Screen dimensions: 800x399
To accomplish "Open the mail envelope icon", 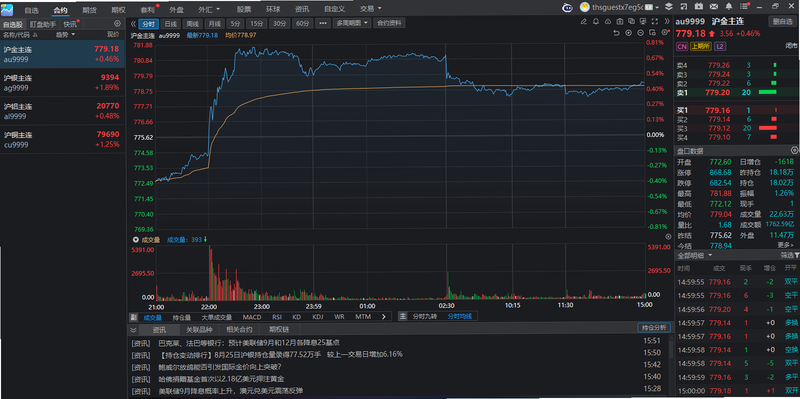I will click(714, 7).
